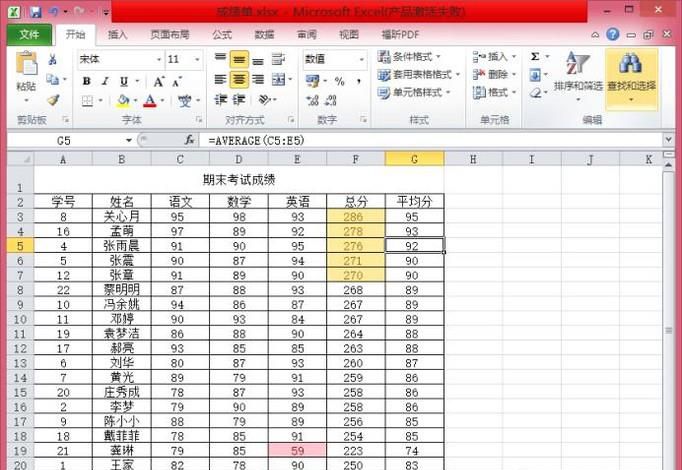Select the Format Painter brush
682x470 pixels.
pyautogui.click(x=53, y=100)
